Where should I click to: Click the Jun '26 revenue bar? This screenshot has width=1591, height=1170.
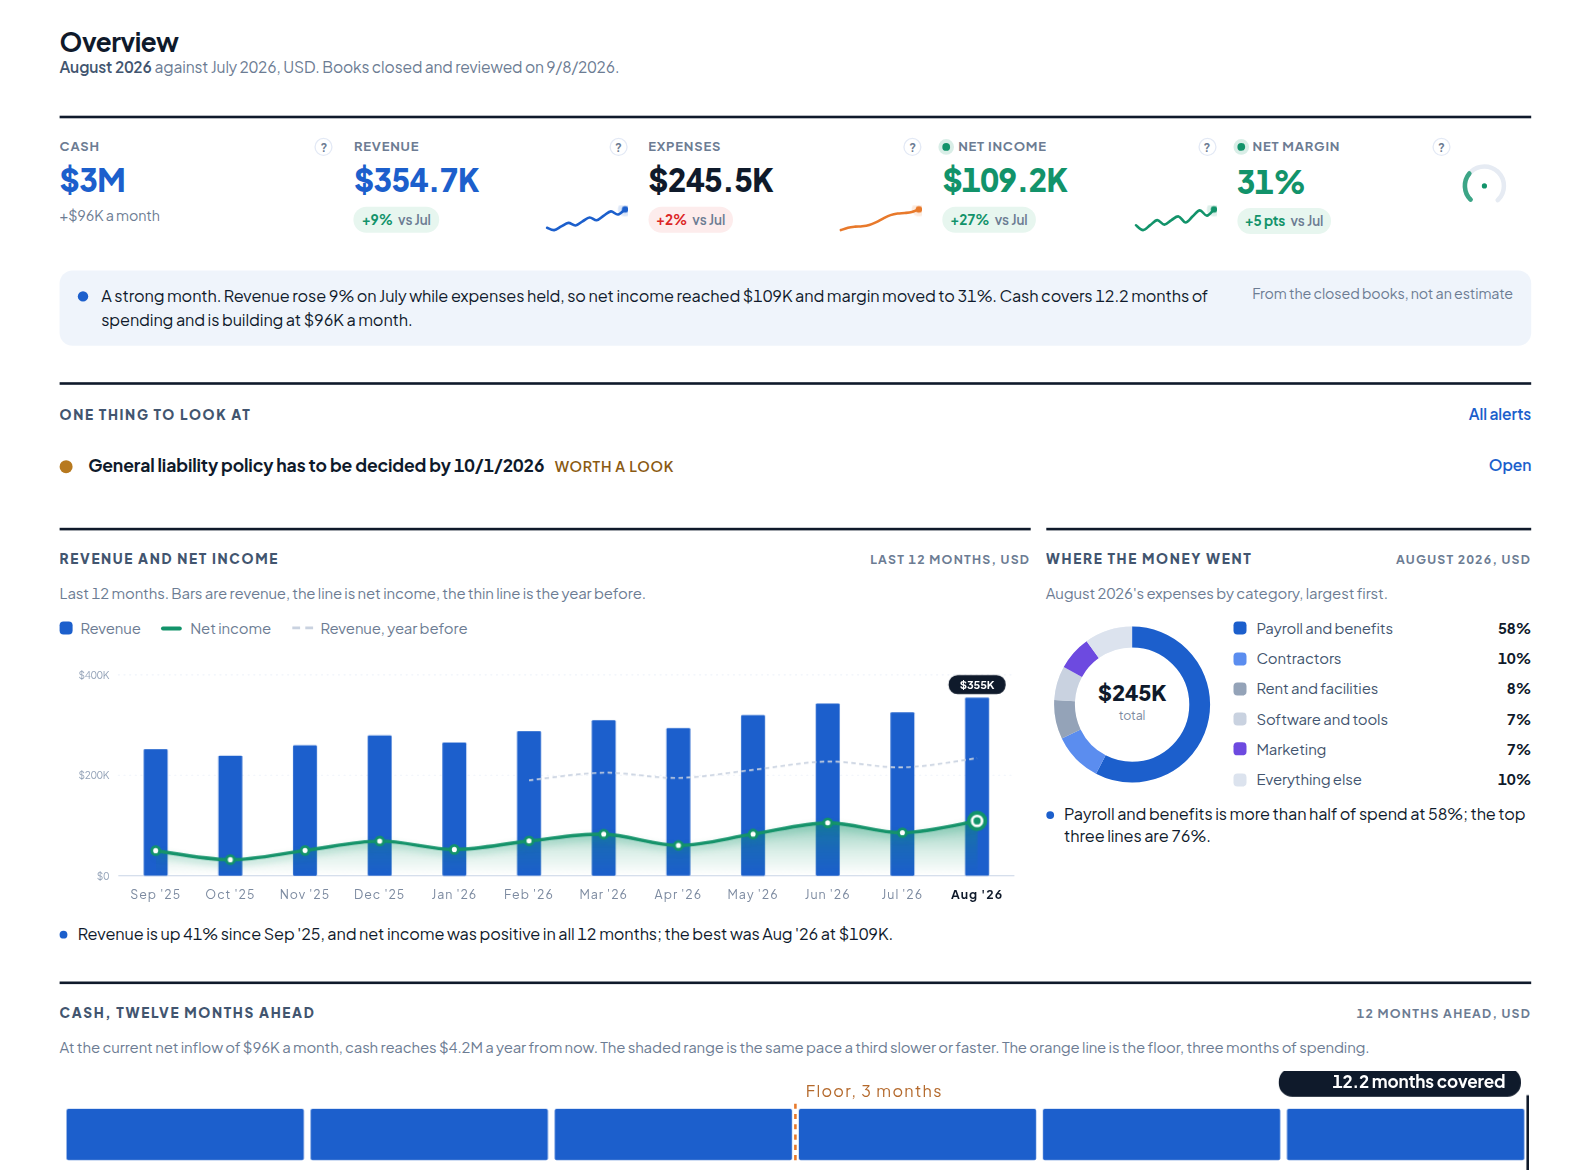(828, 790)
